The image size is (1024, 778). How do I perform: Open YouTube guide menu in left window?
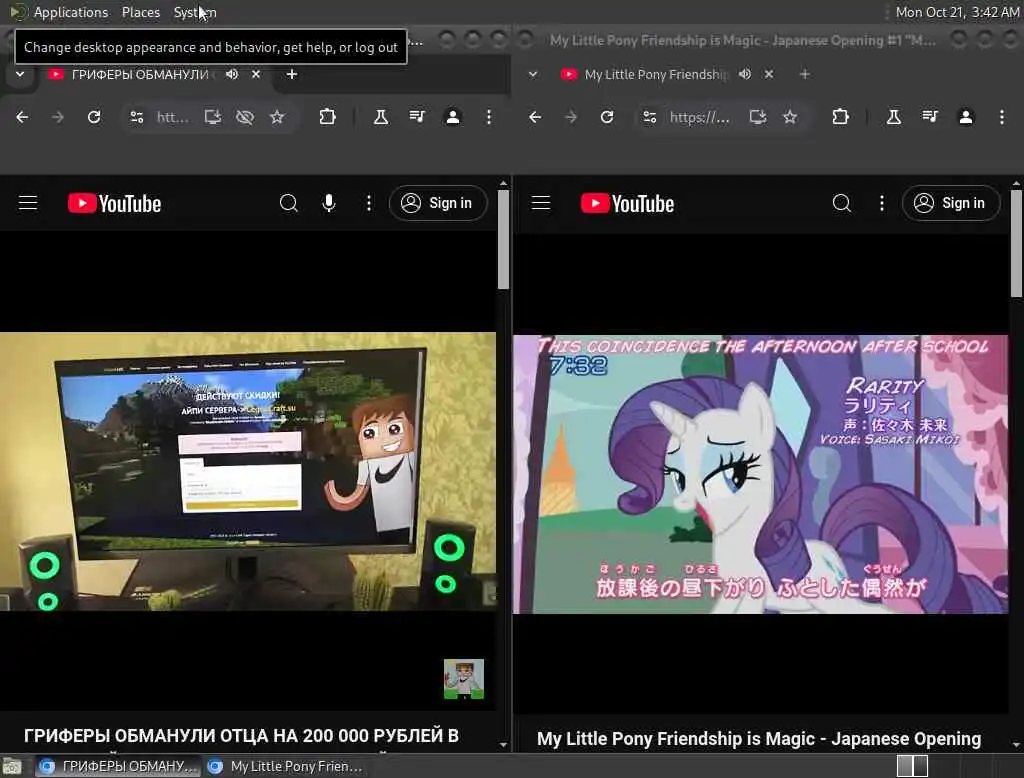pos(28,203)
